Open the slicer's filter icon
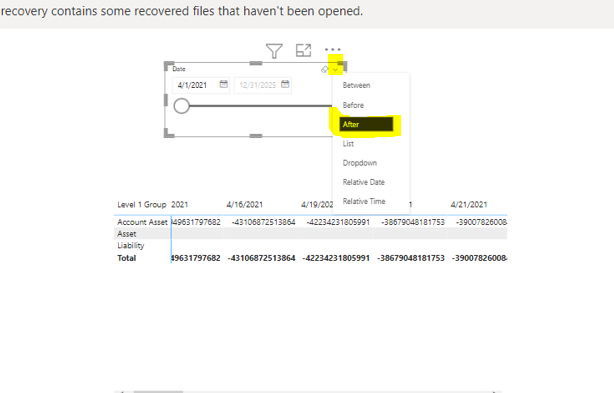 click(274, 51)
